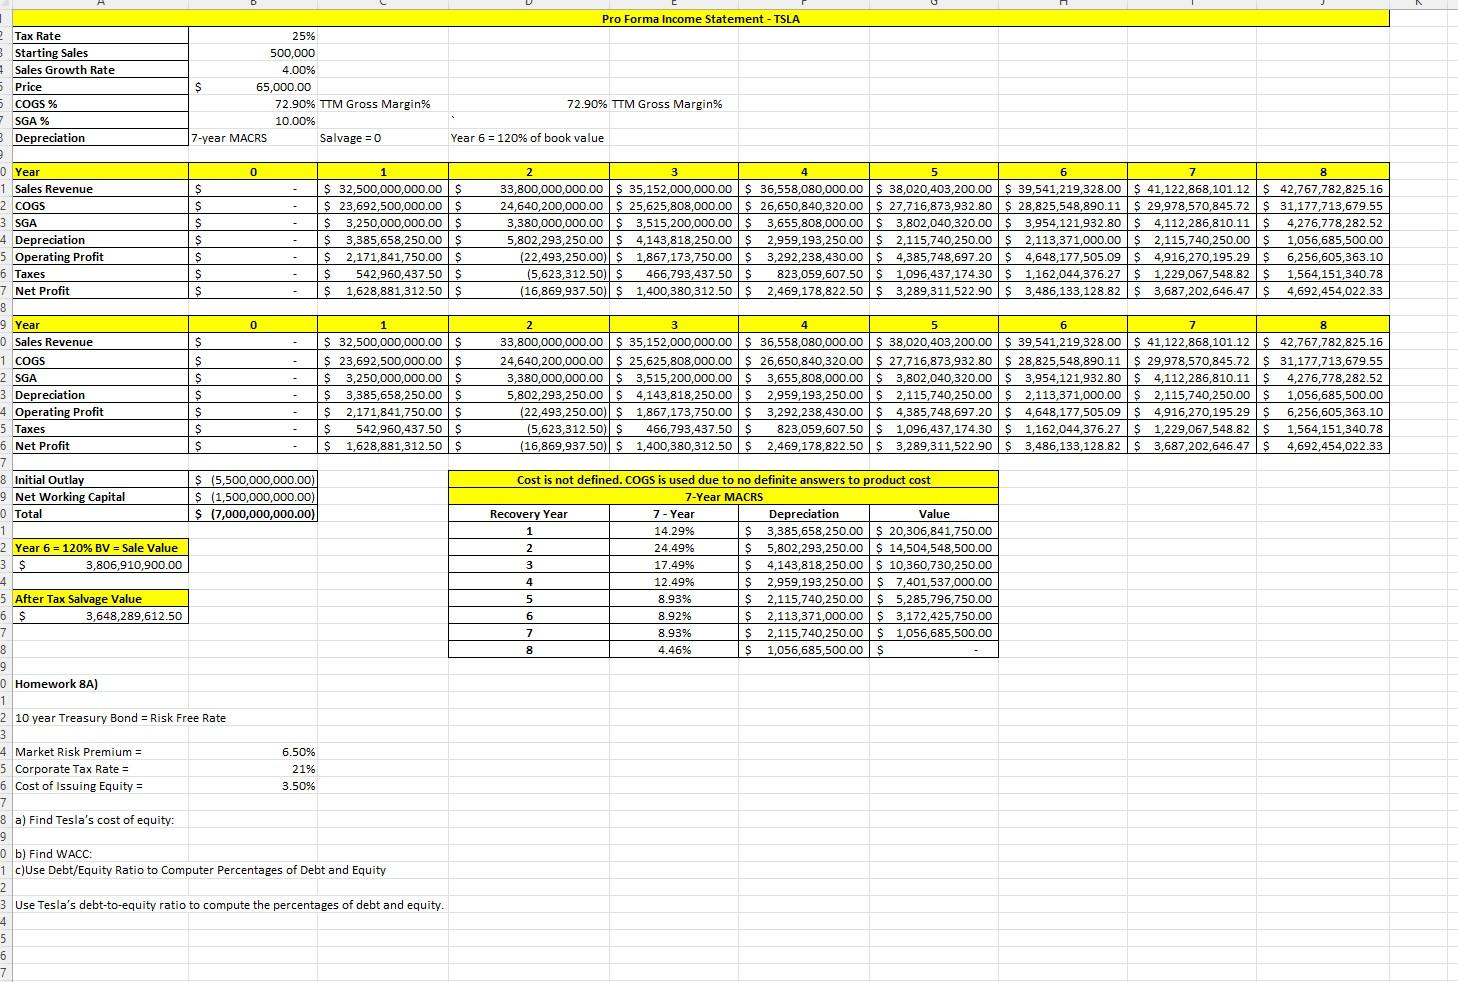
Task: Select the 3,806,910,900.00 sale value cell
Action: [100, 565]
